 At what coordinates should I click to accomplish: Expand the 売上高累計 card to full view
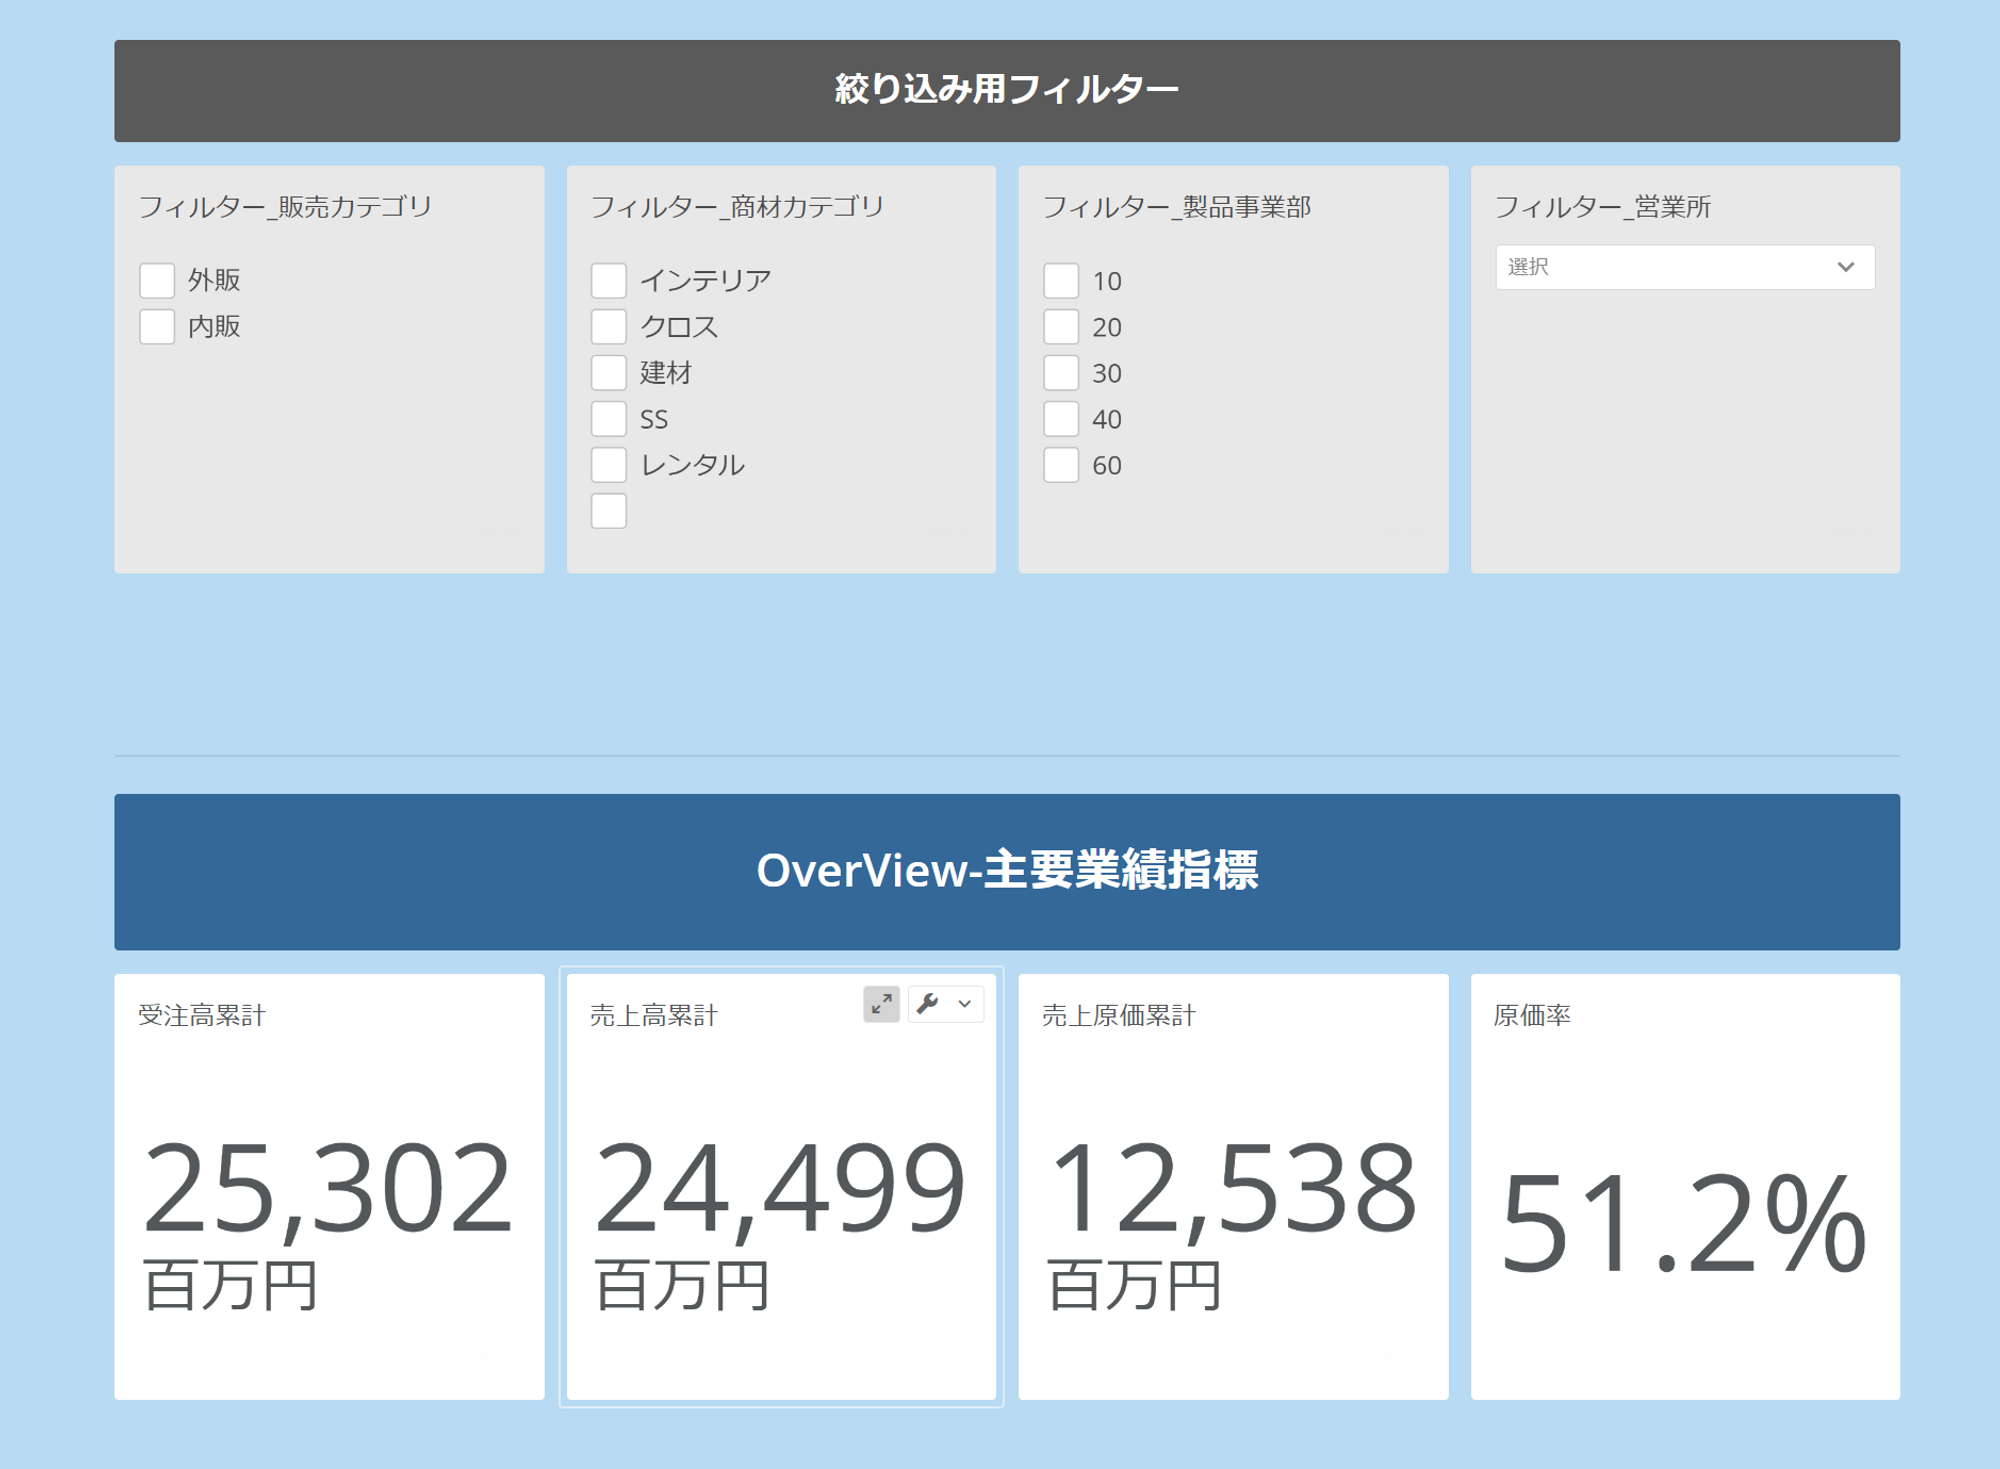click(x=881, y=1004)
